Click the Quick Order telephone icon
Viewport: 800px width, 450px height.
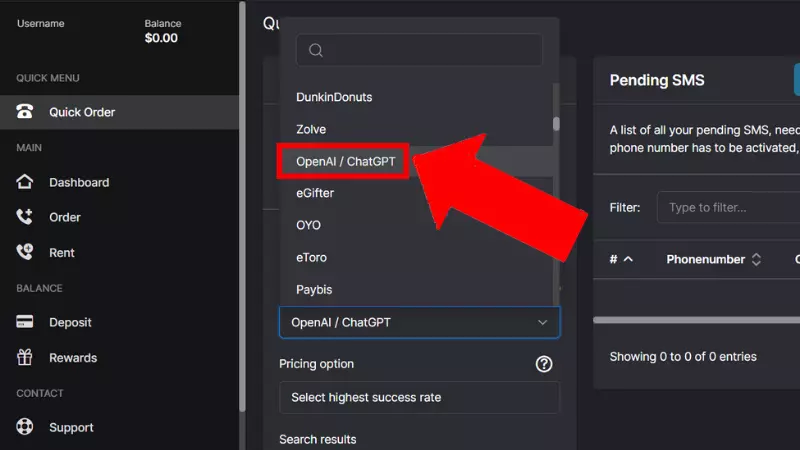24,111
